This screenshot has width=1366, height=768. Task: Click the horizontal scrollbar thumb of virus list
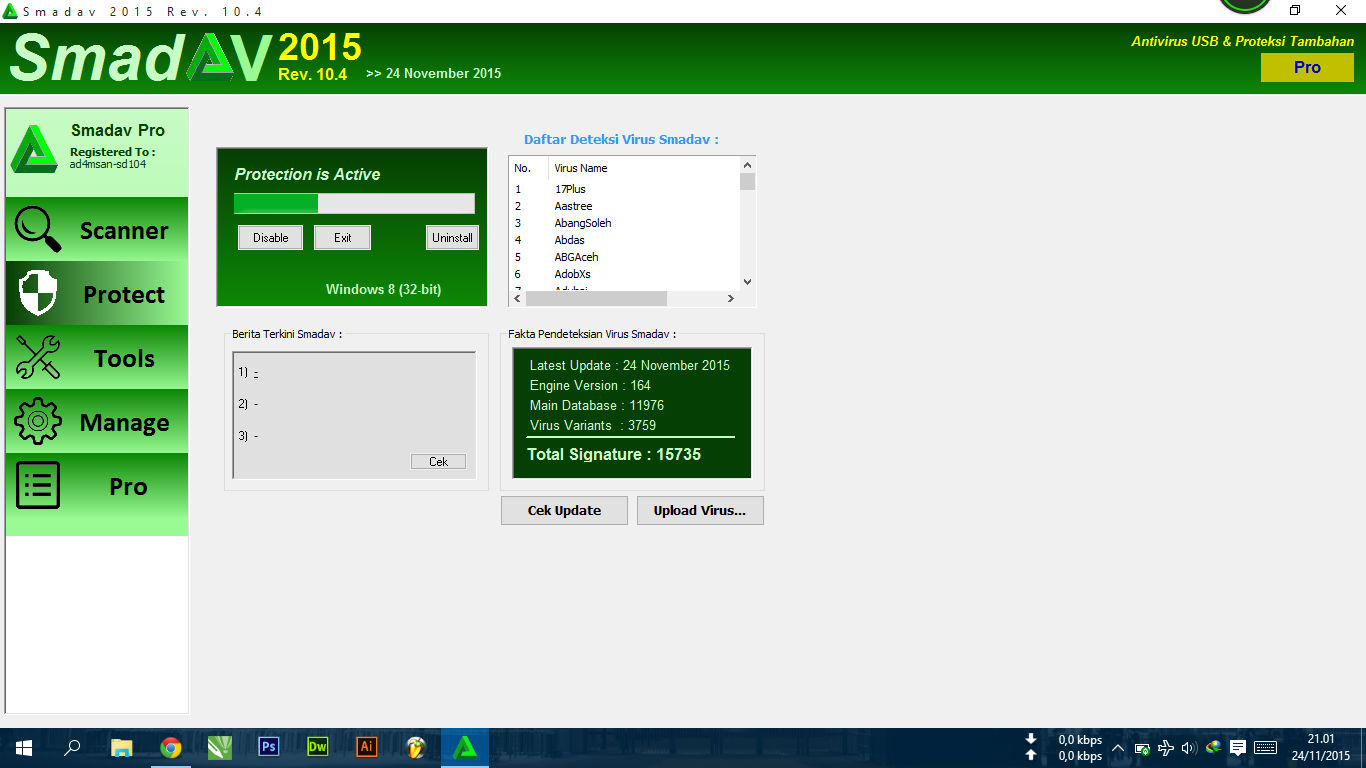(596, 298)
